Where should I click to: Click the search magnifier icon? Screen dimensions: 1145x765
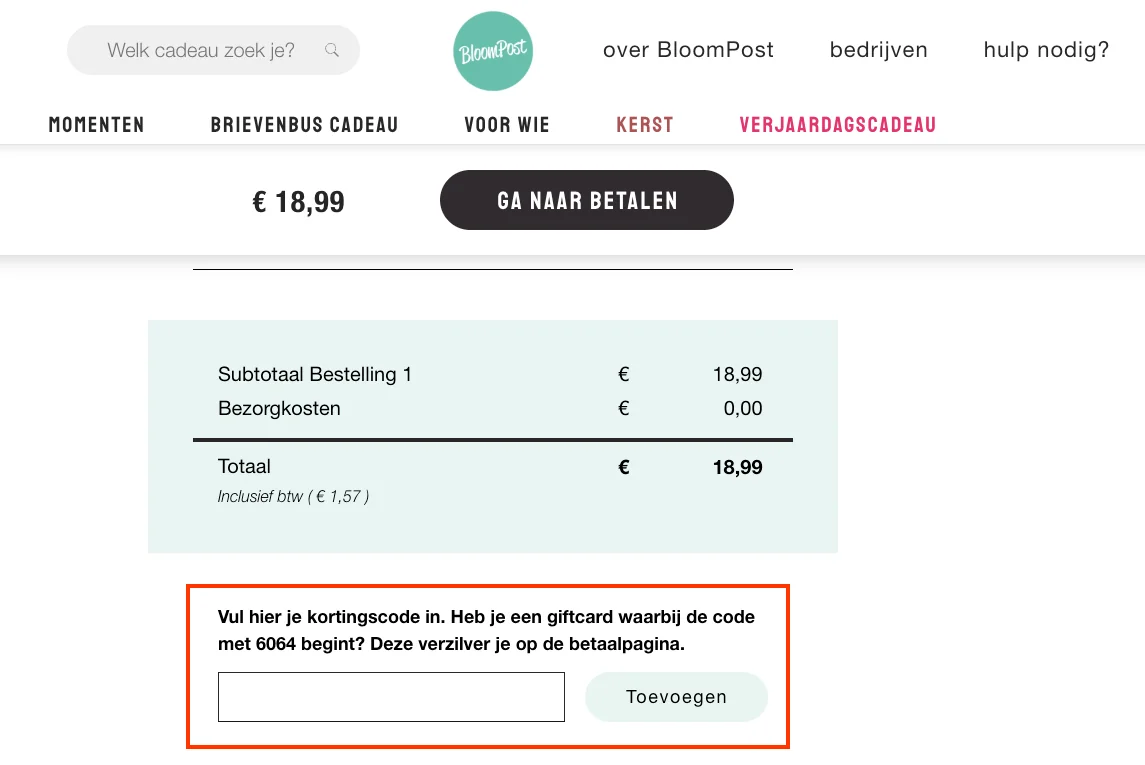pyautogui.click(x=331, y=49)
